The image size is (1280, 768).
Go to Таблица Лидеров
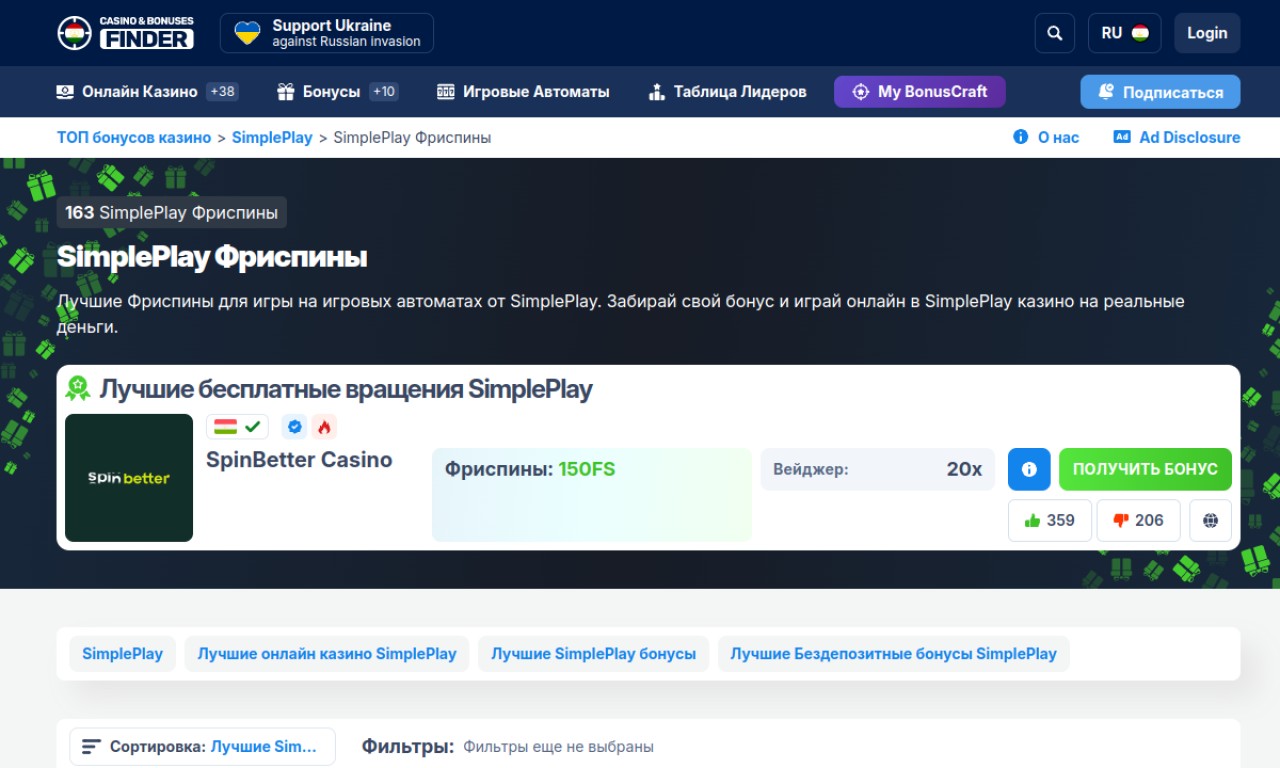(727, 92)
